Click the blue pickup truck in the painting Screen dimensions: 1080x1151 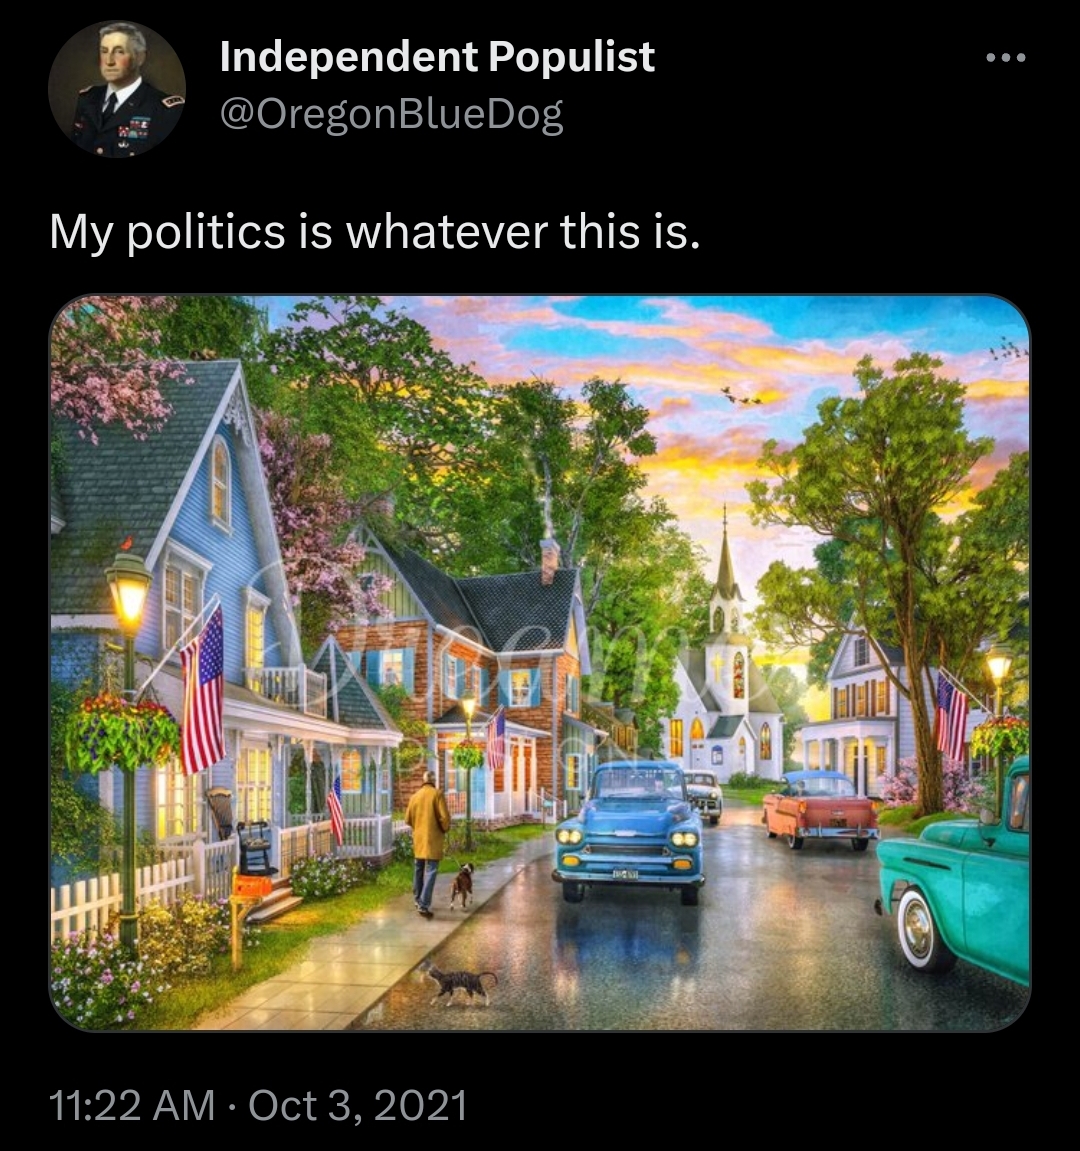point(628,830)
